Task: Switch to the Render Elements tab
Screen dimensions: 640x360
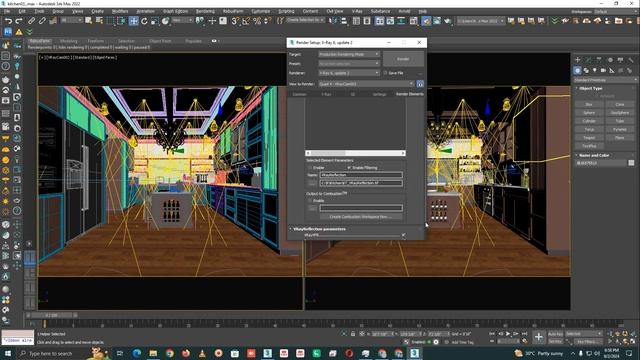Action: tap(410, 94)
